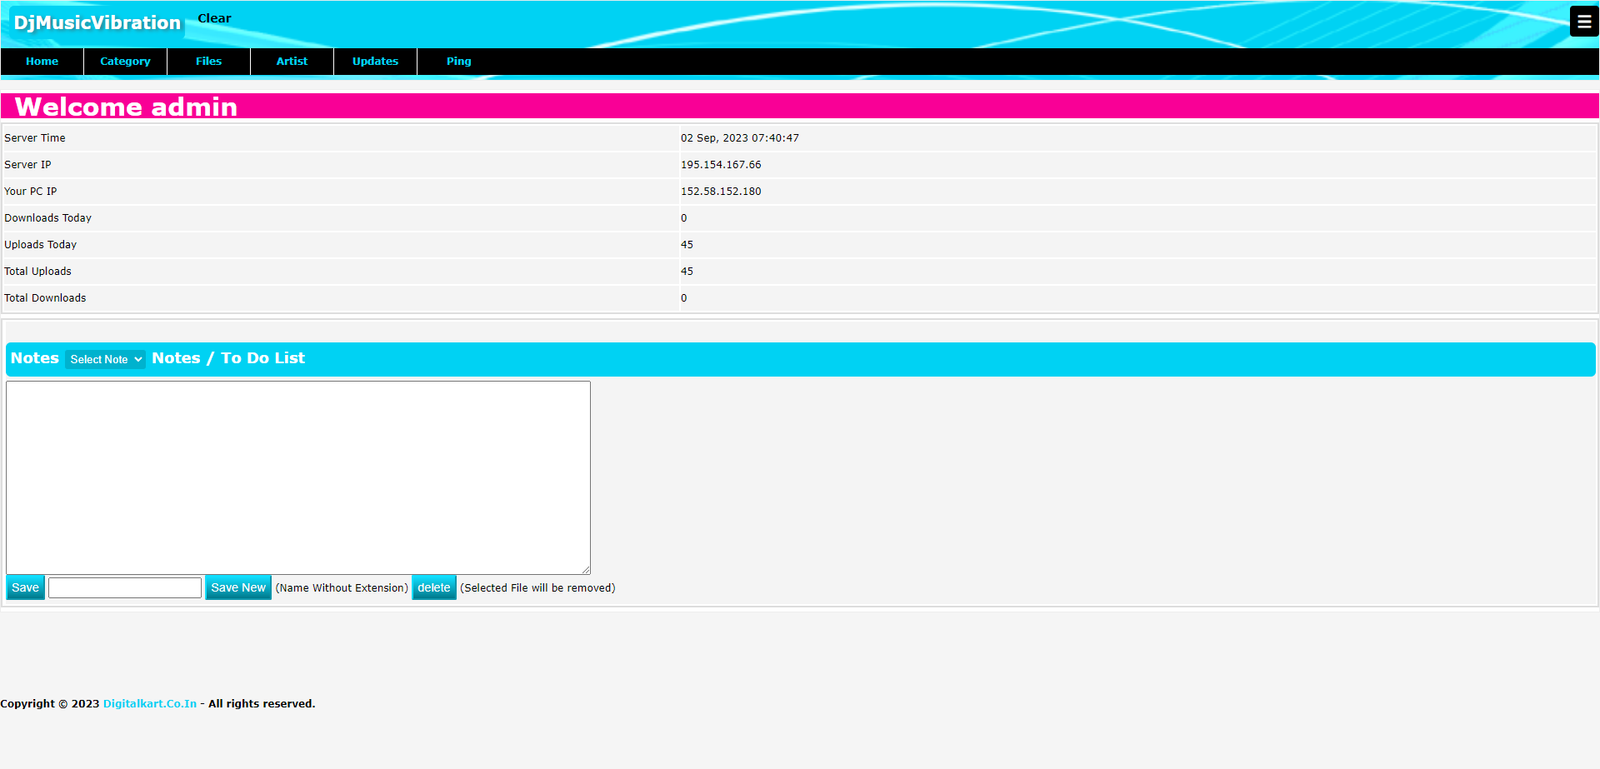1600x769 pixels.
Task: Open the Category menu item
Action: [125, 61]
